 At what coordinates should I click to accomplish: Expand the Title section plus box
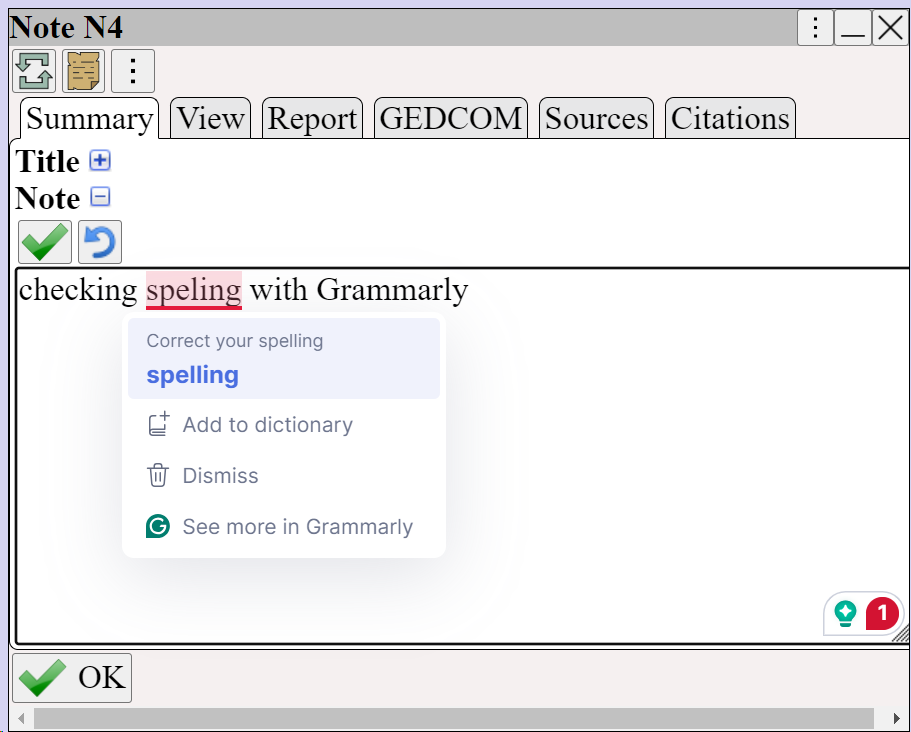pyautogui.click(x=100, y=160)
